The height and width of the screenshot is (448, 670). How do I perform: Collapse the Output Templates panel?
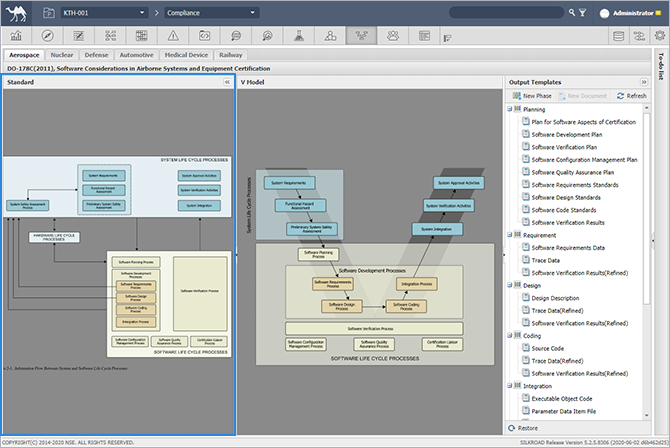pos(644,82)
